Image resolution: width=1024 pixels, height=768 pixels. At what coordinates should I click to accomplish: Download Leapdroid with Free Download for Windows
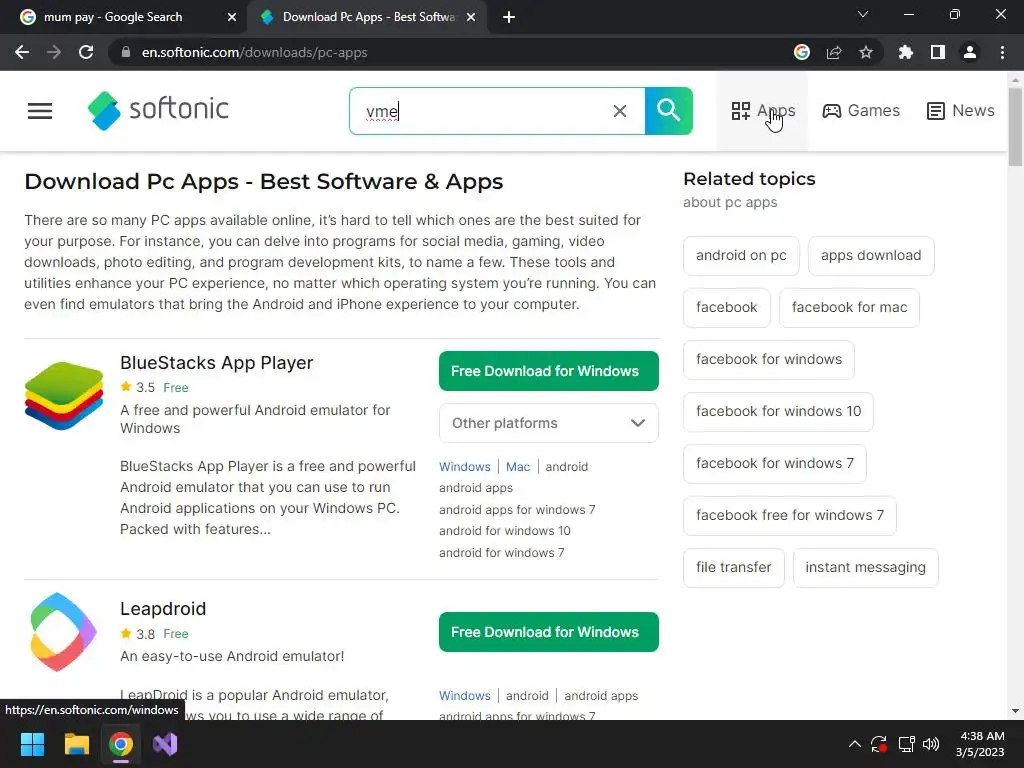(549, 632)
